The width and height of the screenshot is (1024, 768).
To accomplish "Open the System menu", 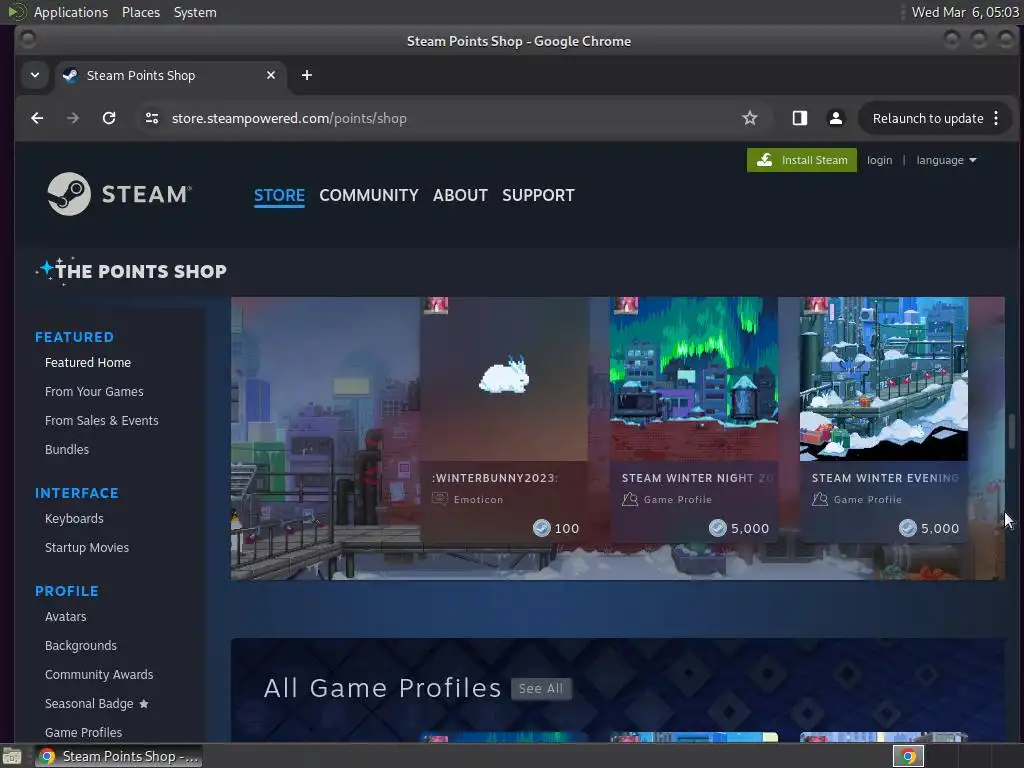I will pyautogui.click(x=195, y=12).
